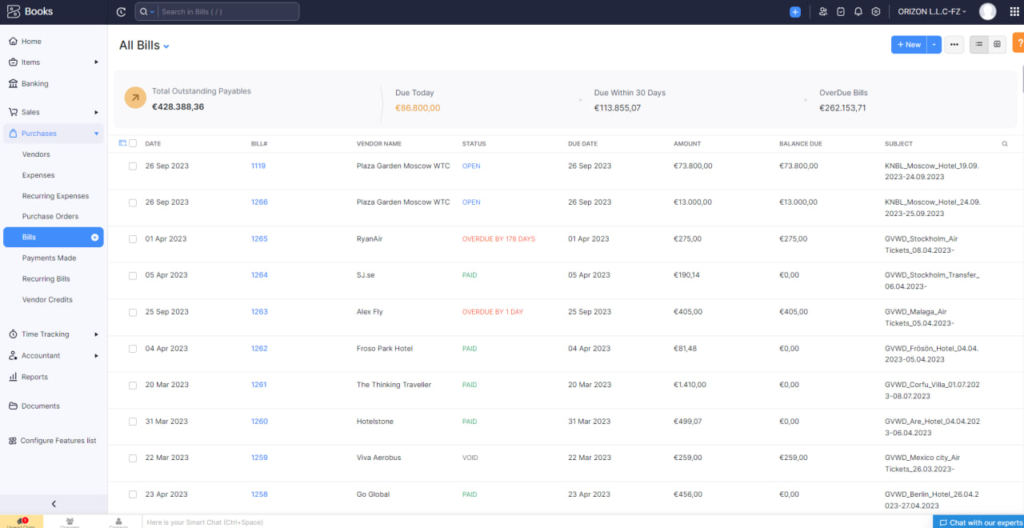Click the table search magnifier icon
The image size is (1024, 528).
coord(1005,144)
